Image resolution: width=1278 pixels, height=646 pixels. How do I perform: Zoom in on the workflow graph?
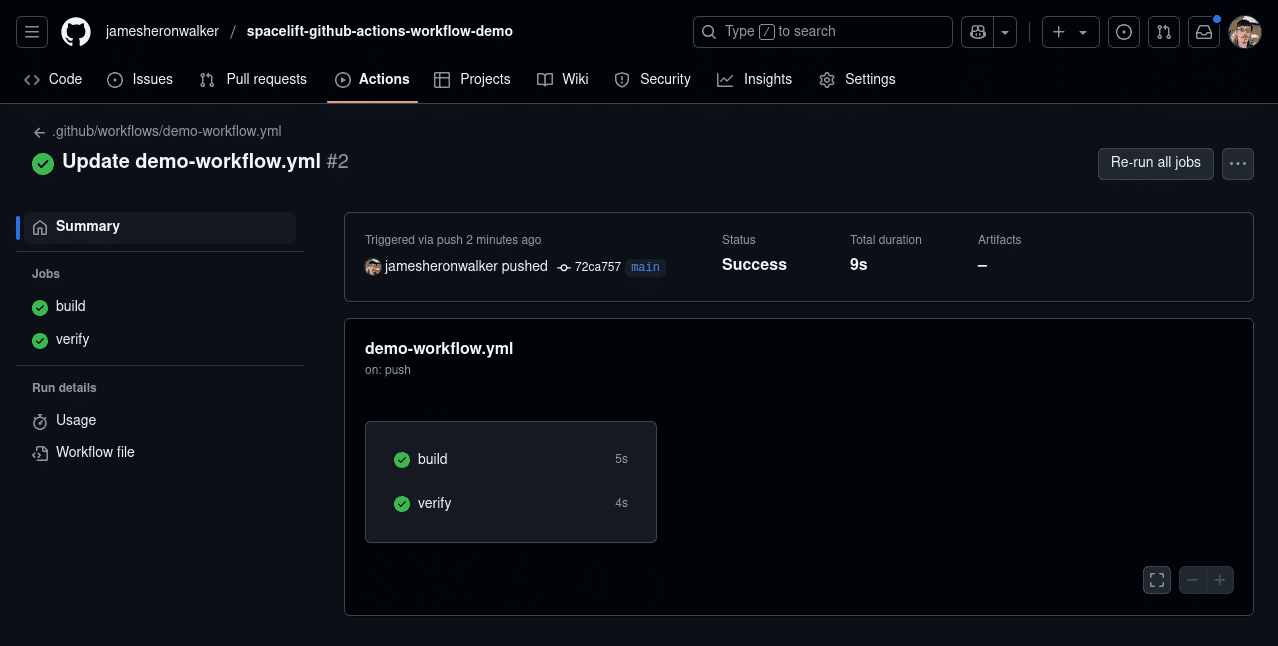point(1219,580)
